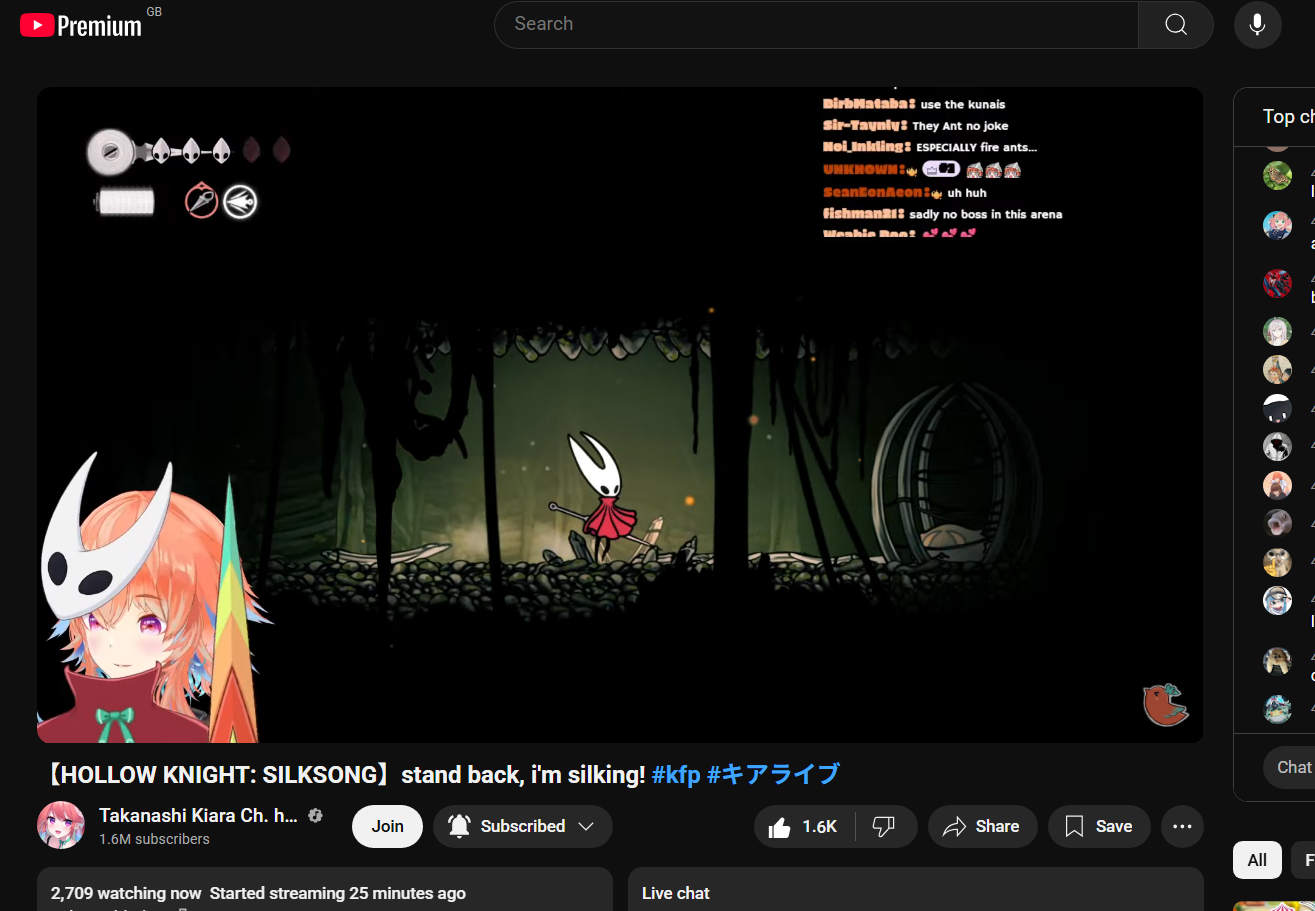Open the three-dot more actions menu
This screenshot has width=1315, height=911.
click(x=1182, y=826)
